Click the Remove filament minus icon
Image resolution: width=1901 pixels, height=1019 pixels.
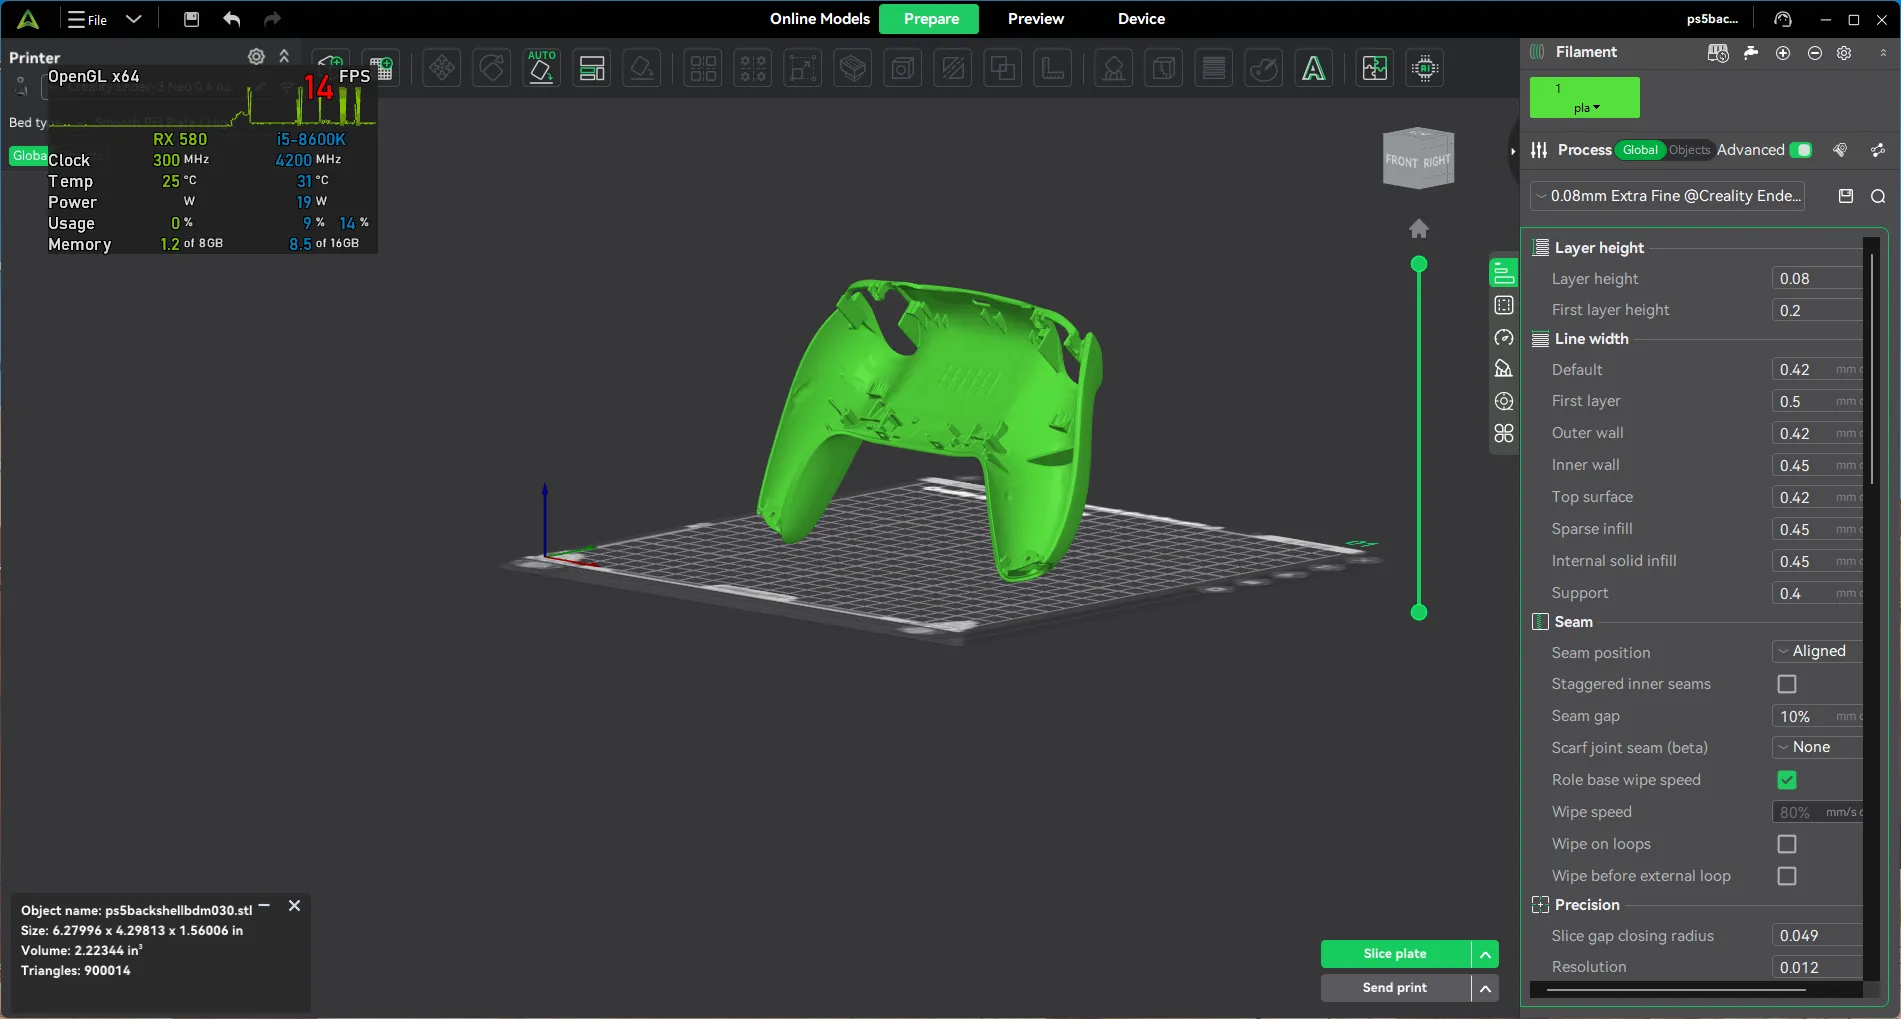pos(1815,53)
